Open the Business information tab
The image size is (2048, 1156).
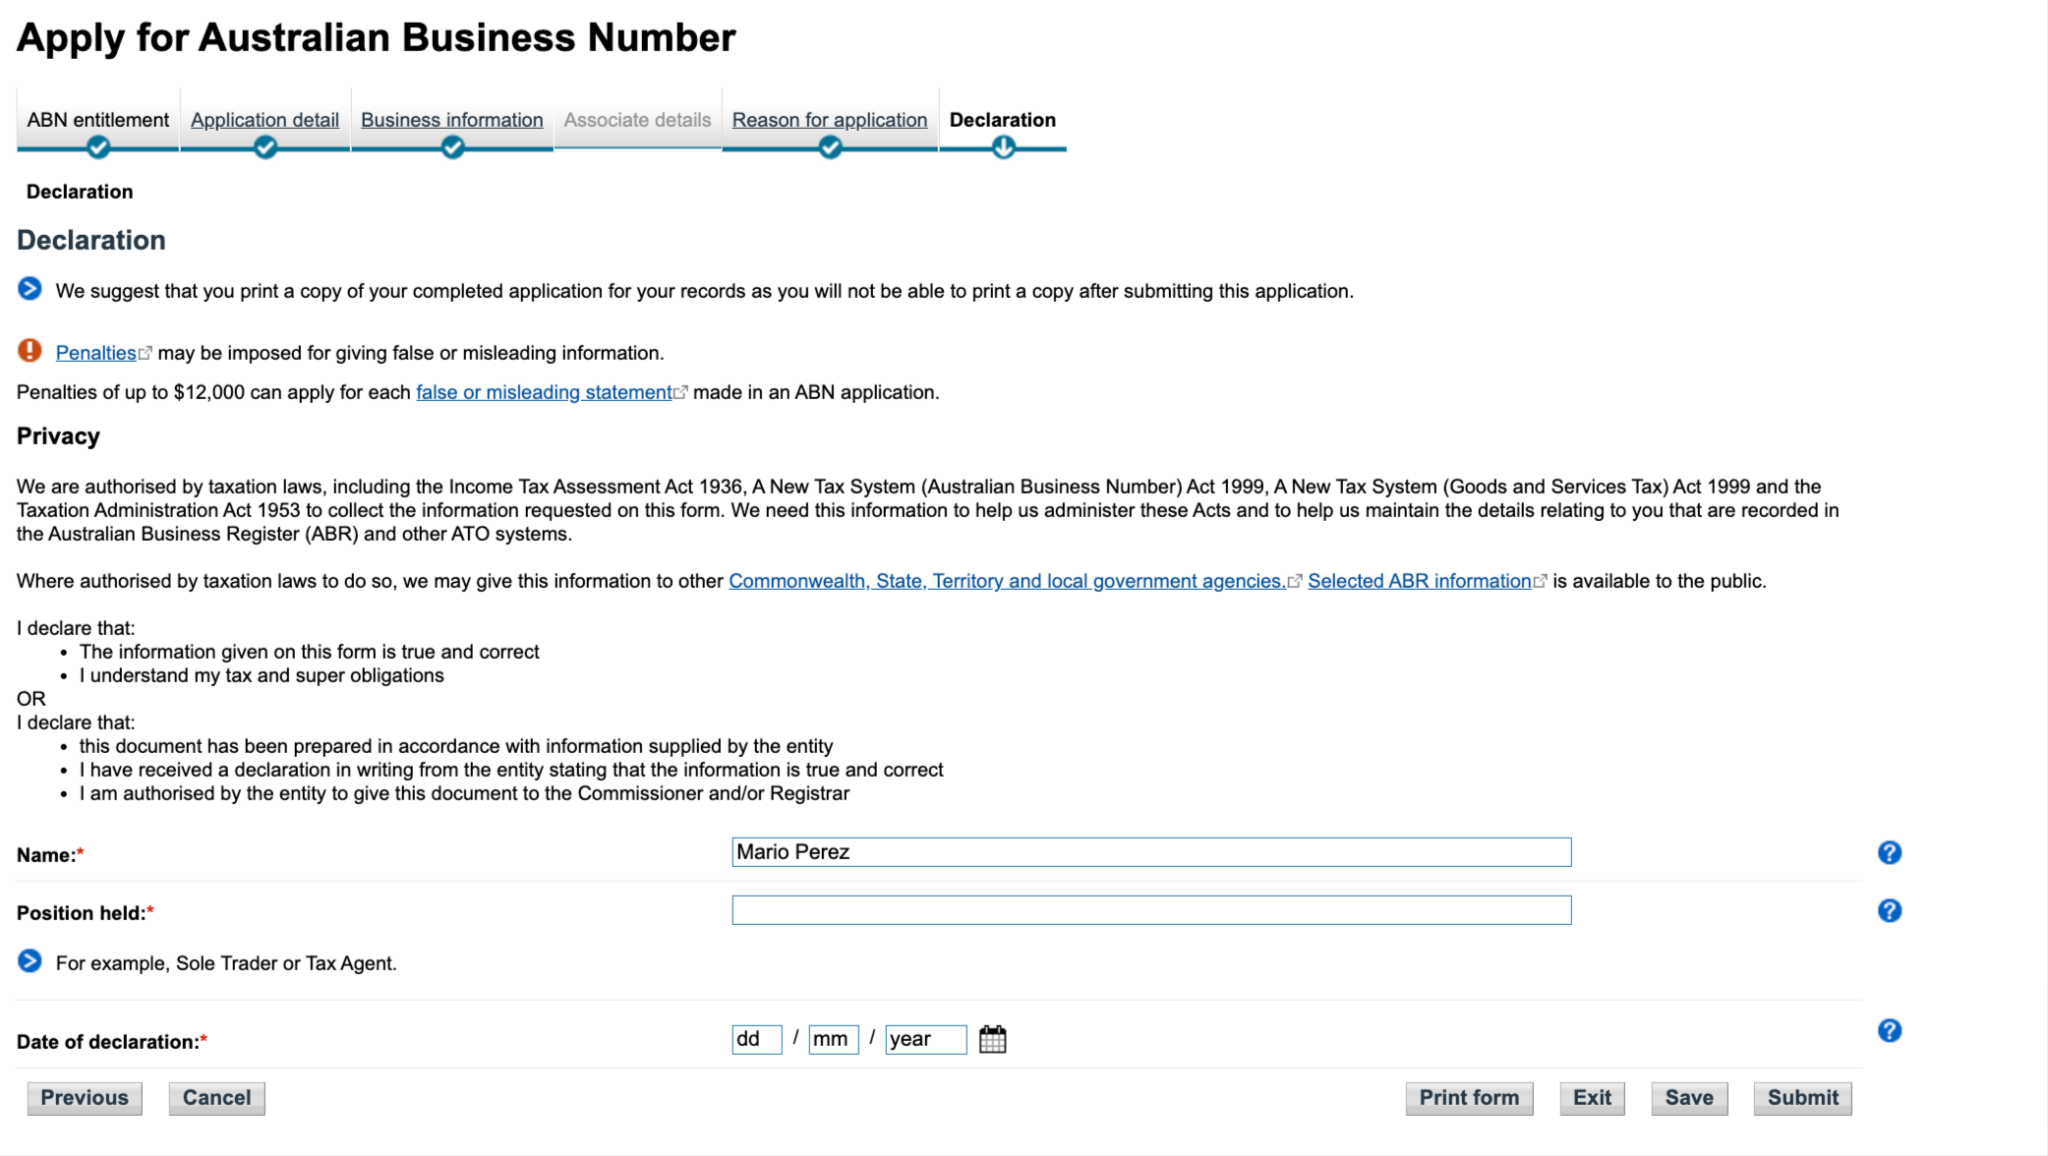click(452, 120)
